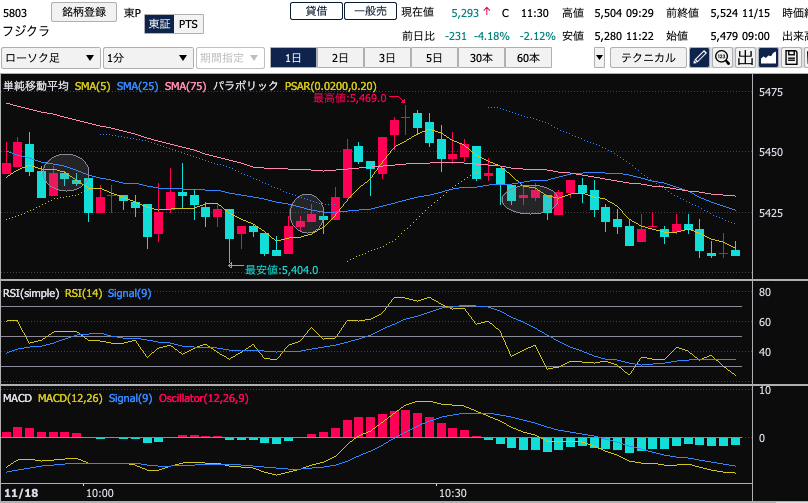808x503 pixels.
Task: Open the 1分 interval dropdown
Action: (x=148, y=58)
